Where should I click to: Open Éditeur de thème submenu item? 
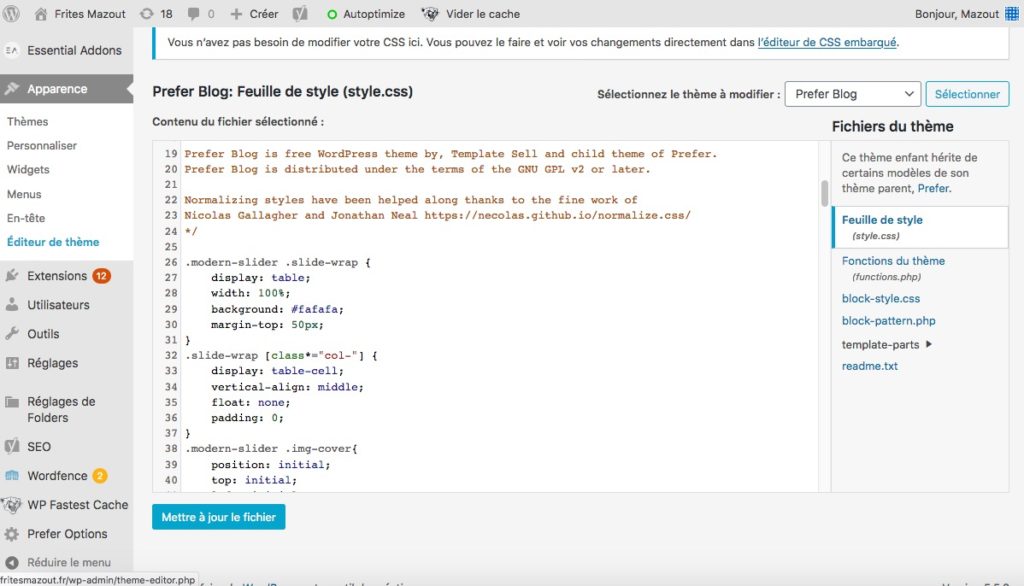click(x=53, y=242)
